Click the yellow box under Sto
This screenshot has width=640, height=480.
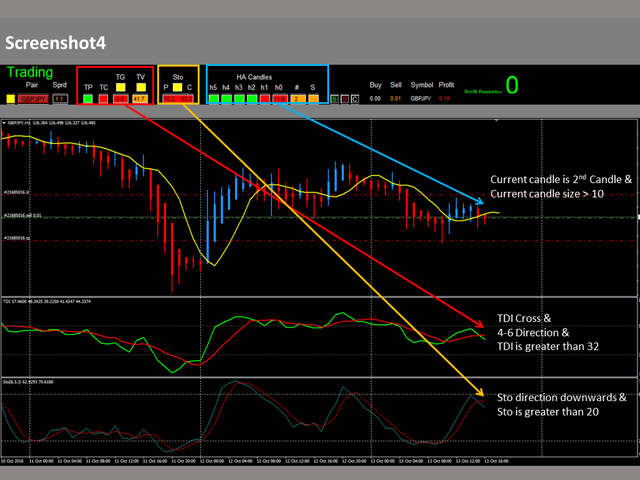177,87
